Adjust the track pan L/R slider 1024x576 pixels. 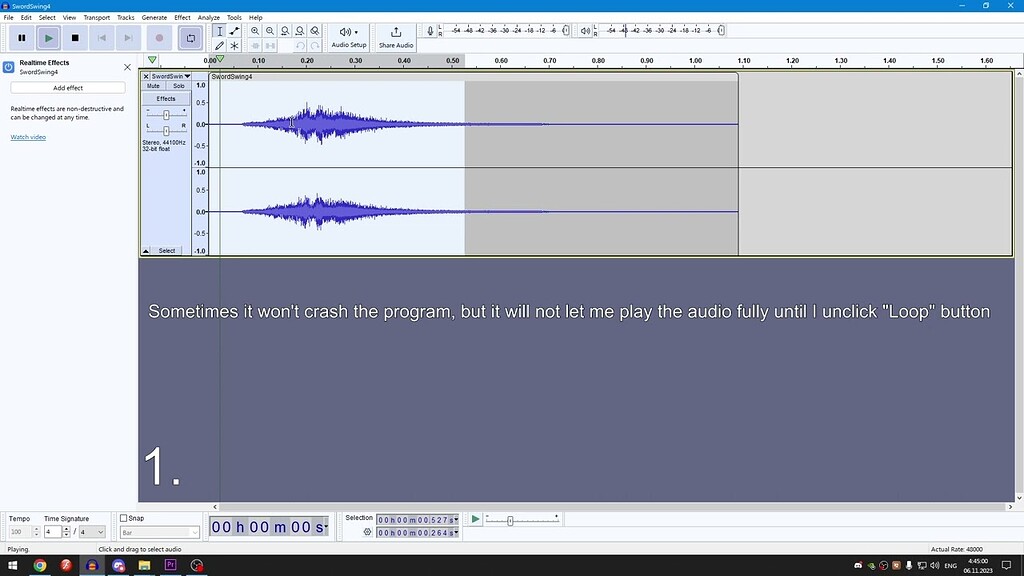(167, 131)
